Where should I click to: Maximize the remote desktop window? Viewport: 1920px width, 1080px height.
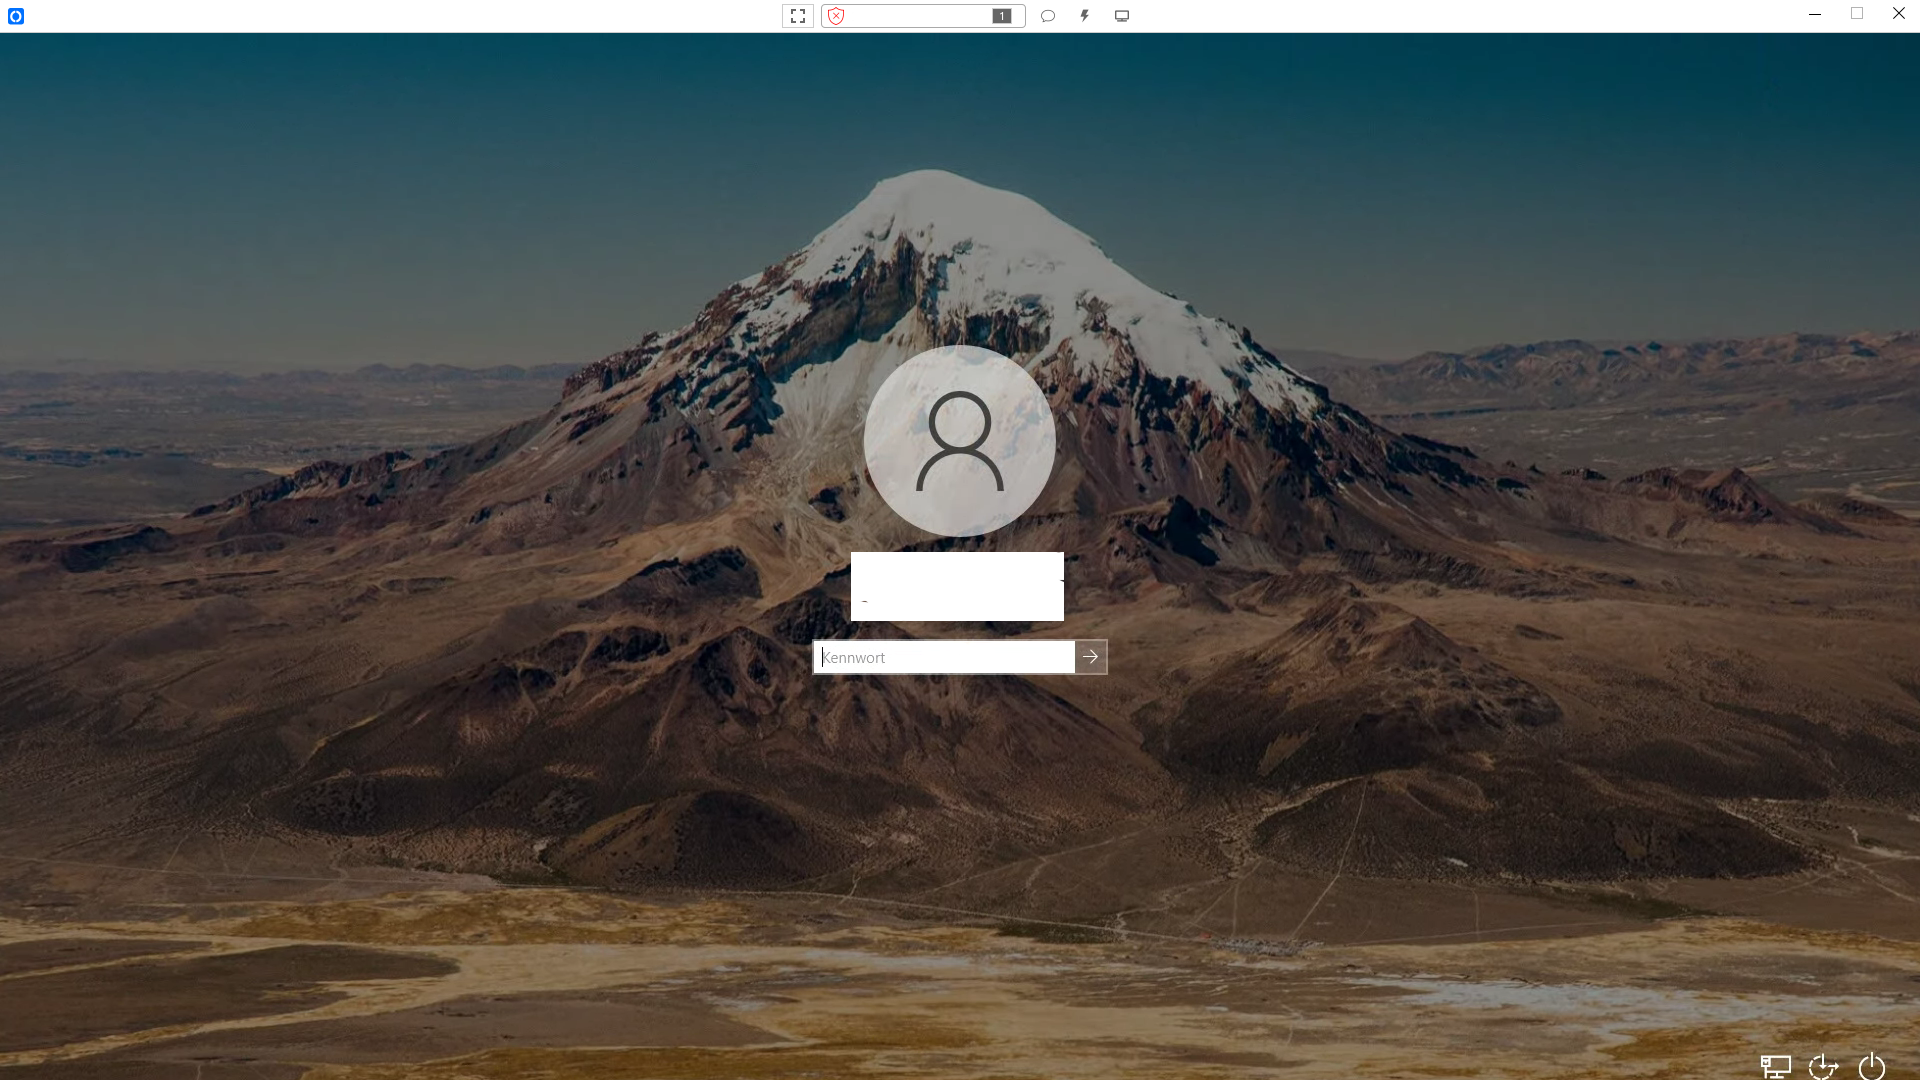pos(1857,14)
